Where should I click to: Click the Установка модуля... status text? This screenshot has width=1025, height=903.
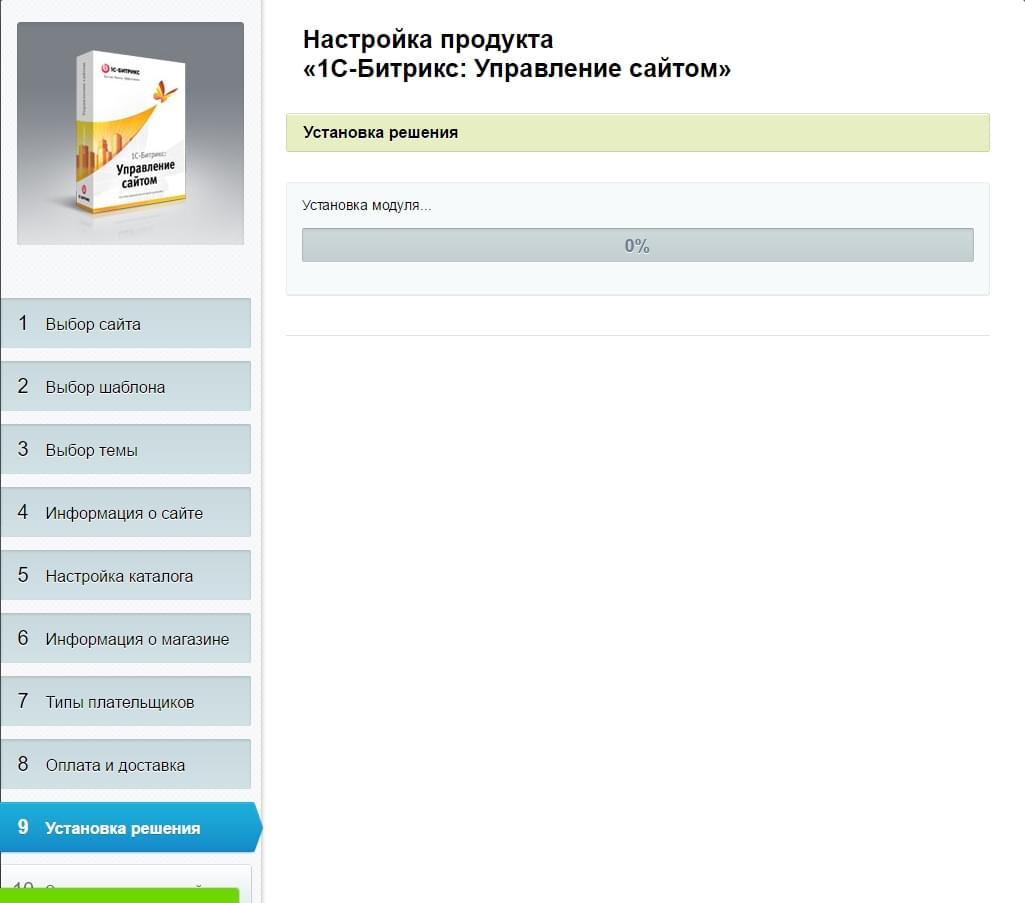point(367,205)
